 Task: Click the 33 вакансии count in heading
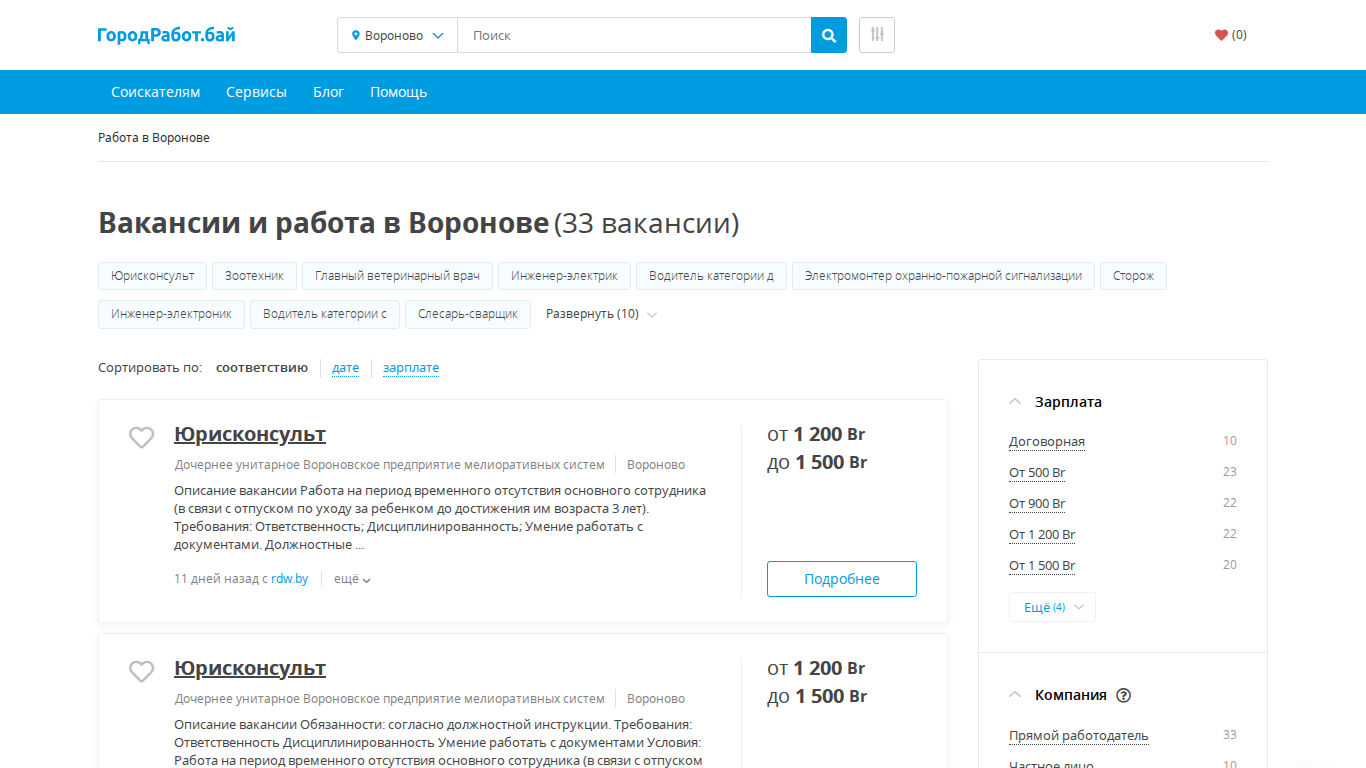647,223
